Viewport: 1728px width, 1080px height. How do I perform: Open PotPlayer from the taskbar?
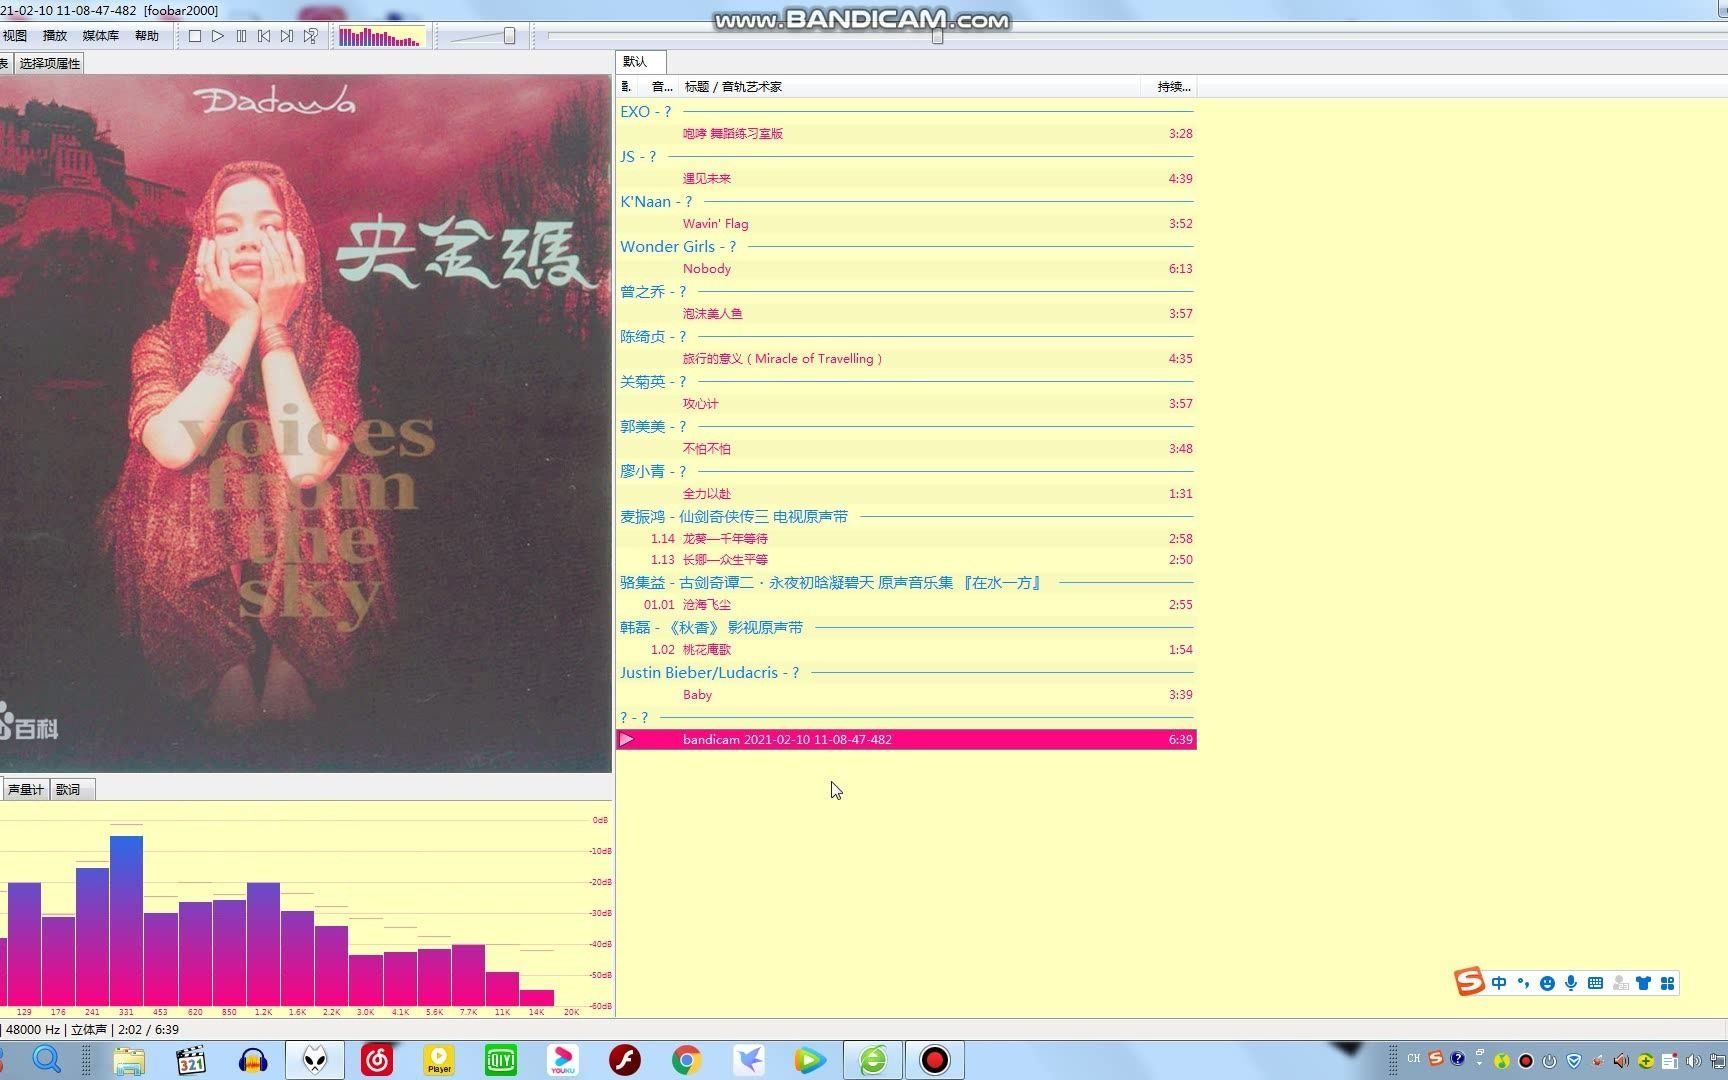coord(439,1060)
